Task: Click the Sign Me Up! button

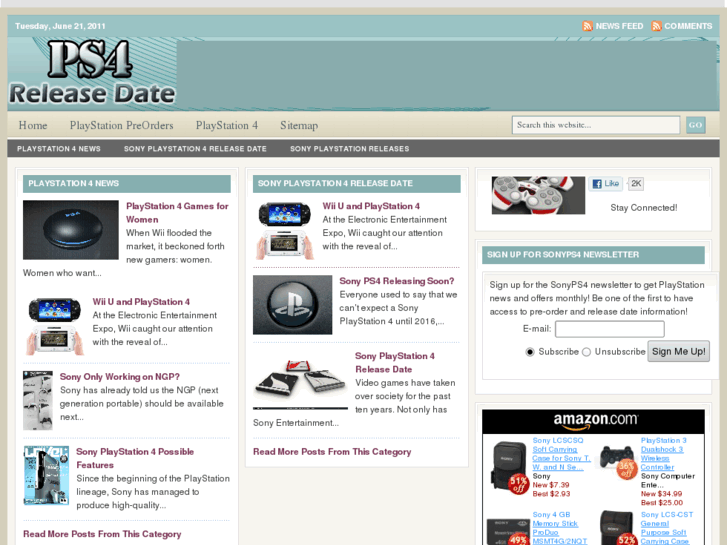Action: point(678,351)
